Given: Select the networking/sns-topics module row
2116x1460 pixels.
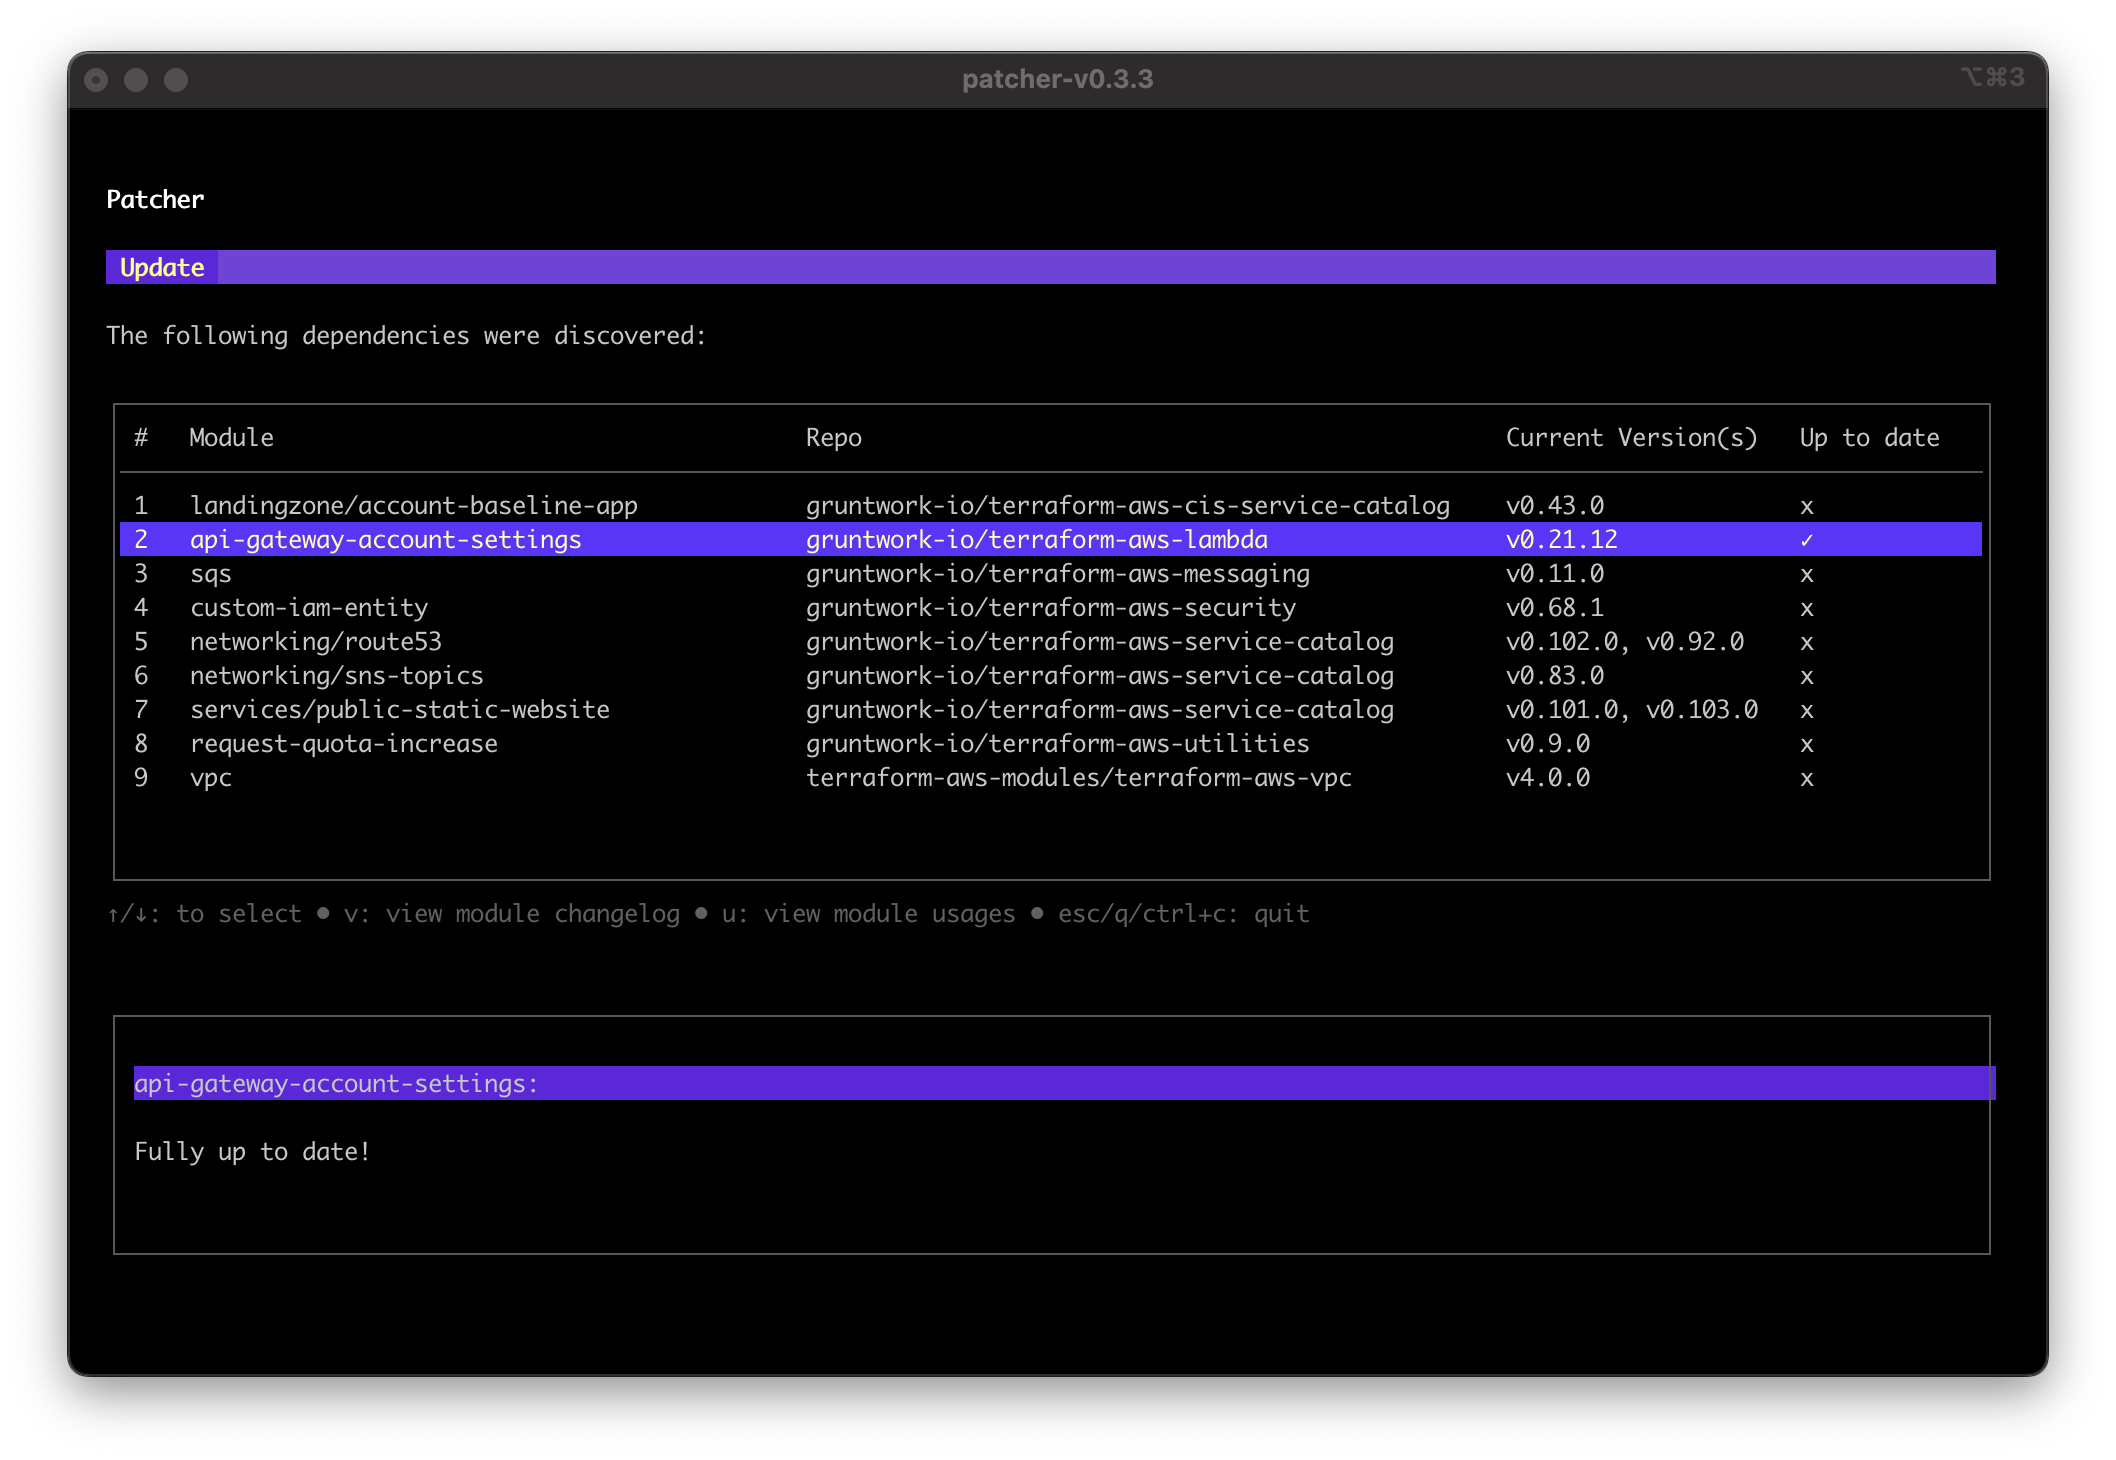Looking at the screenshot, I should click(337, 675).
